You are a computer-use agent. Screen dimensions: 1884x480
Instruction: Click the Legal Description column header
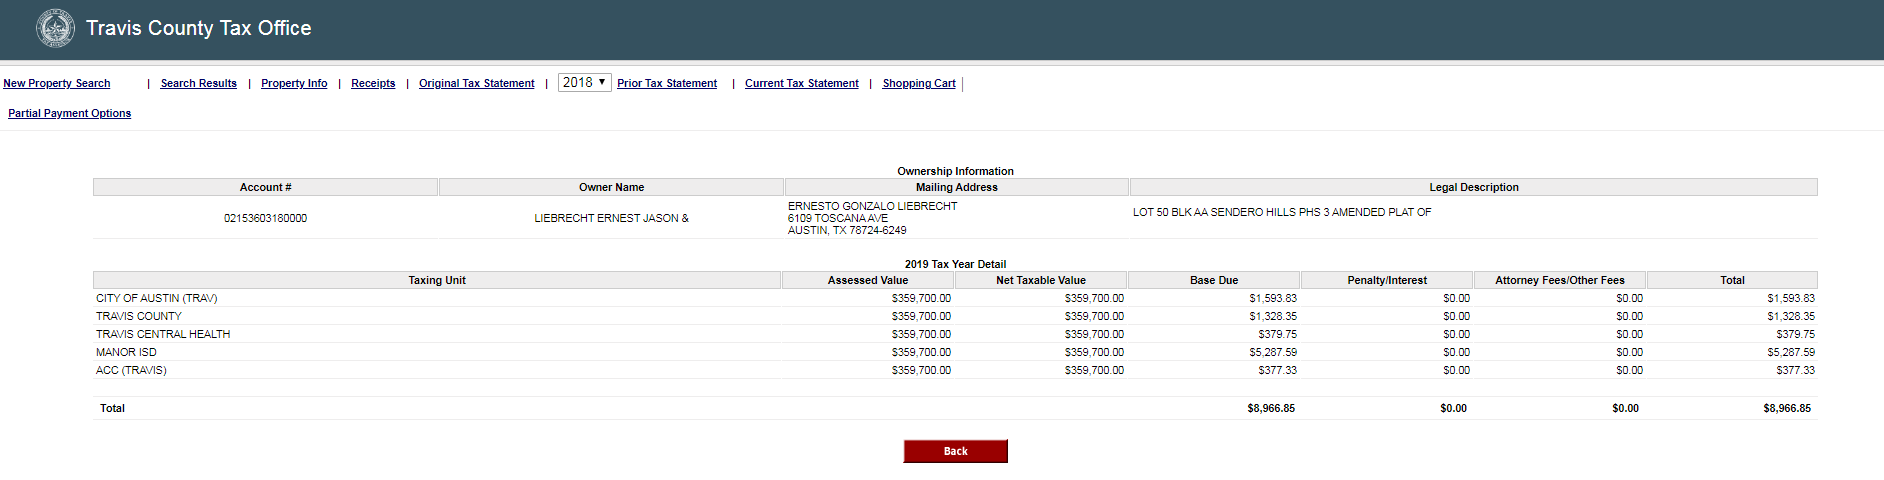pos(1474,187)
